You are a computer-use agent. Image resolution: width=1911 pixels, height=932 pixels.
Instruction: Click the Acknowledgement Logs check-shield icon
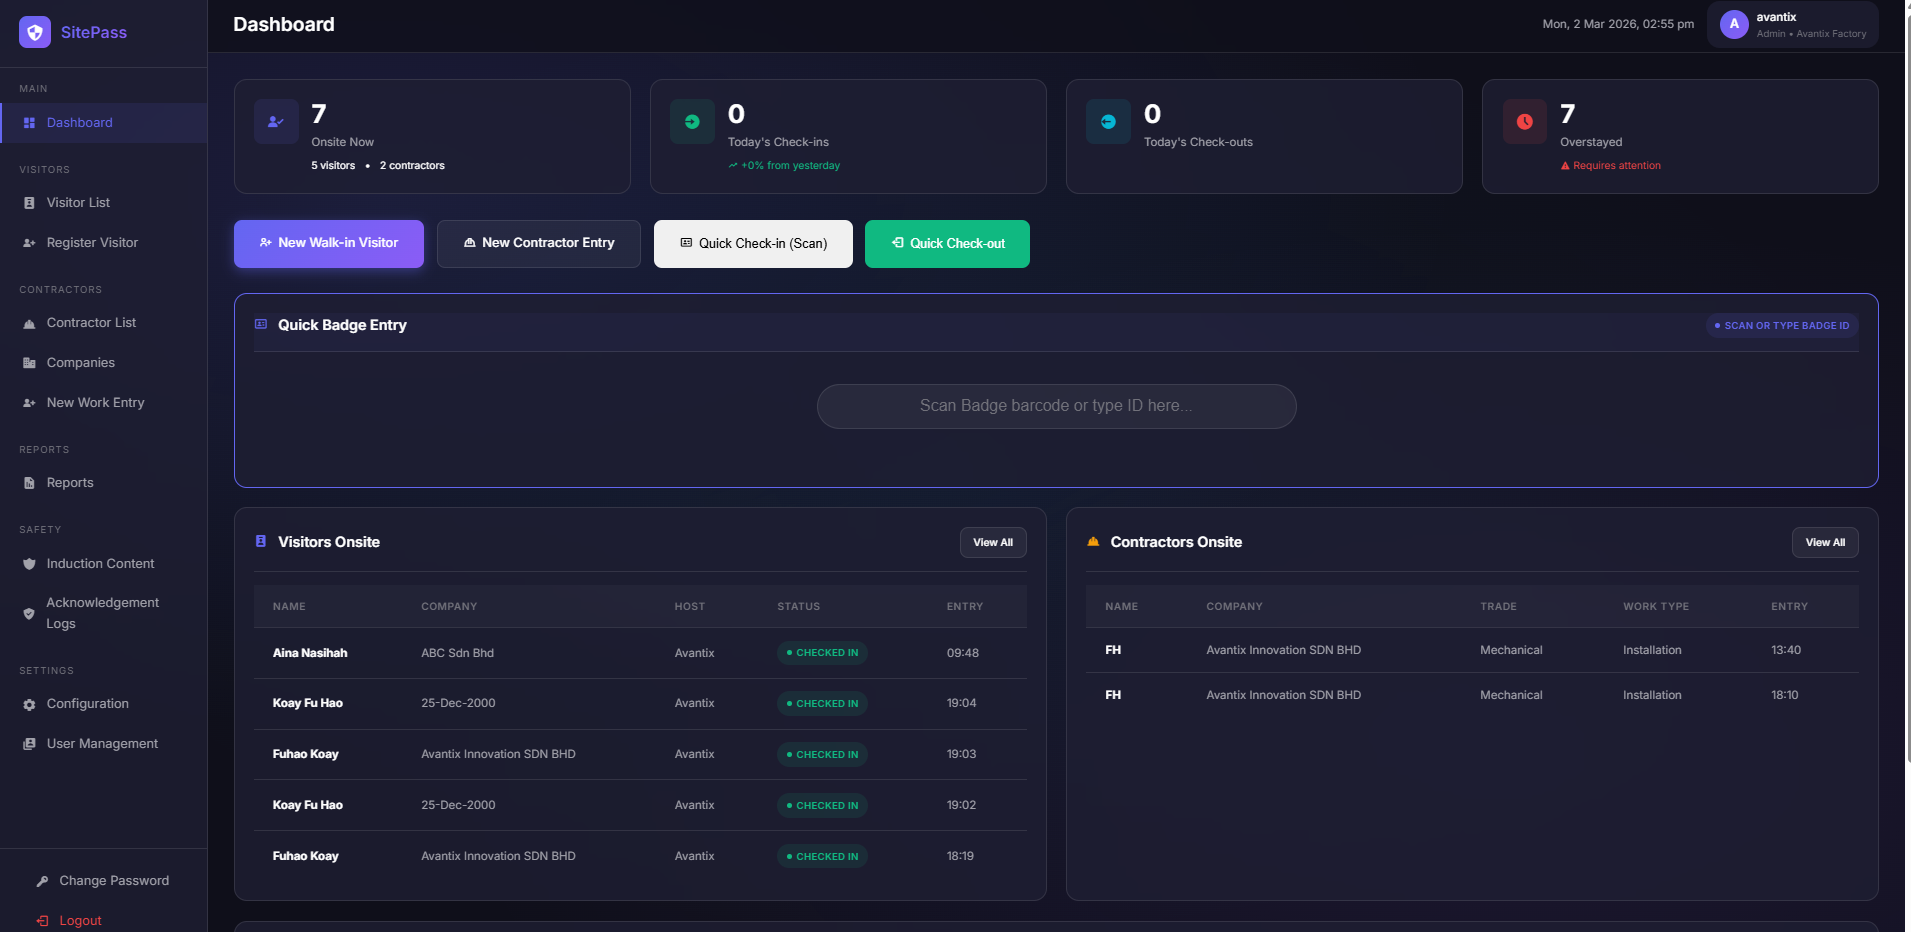coord(28,613)
